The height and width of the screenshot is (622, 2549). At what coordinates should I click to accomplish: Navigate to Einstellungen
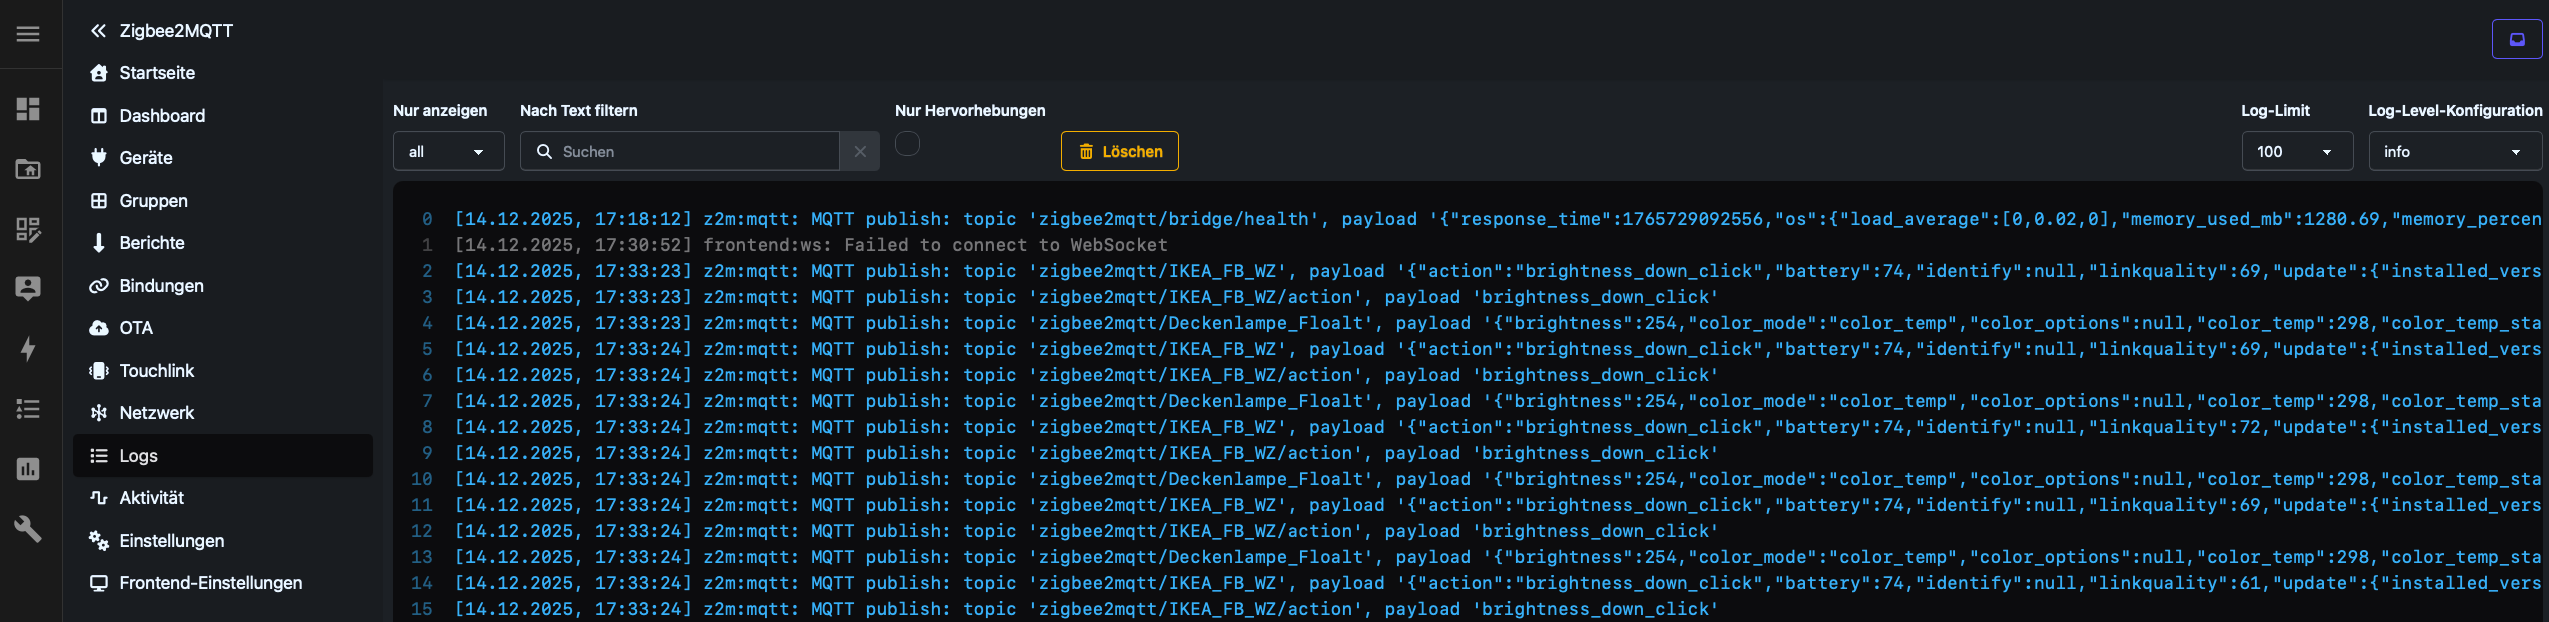pyautogui.click(x=171, y=541)
